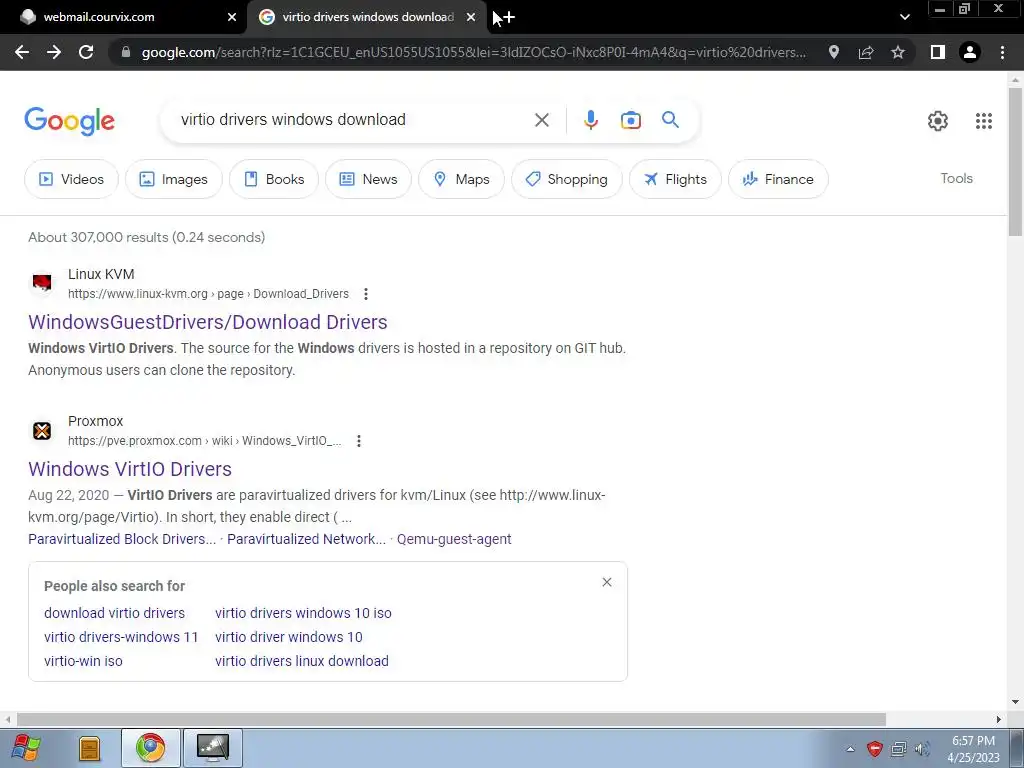Image resolution: width=1024 pixels, height=768 pixels.
Task: Open Google apps grid
Action: point(984,121)
